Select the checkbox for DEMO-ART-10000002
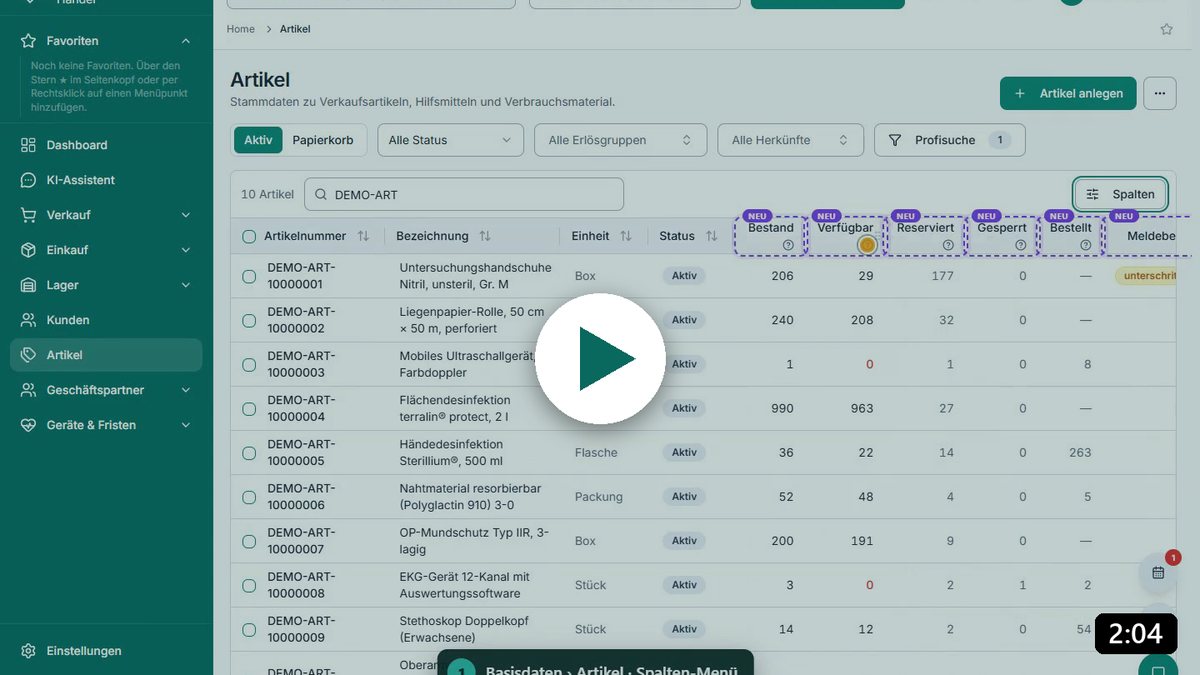Image resolution: width=1200 pixels, height=675 pixels. pos(249,320)
